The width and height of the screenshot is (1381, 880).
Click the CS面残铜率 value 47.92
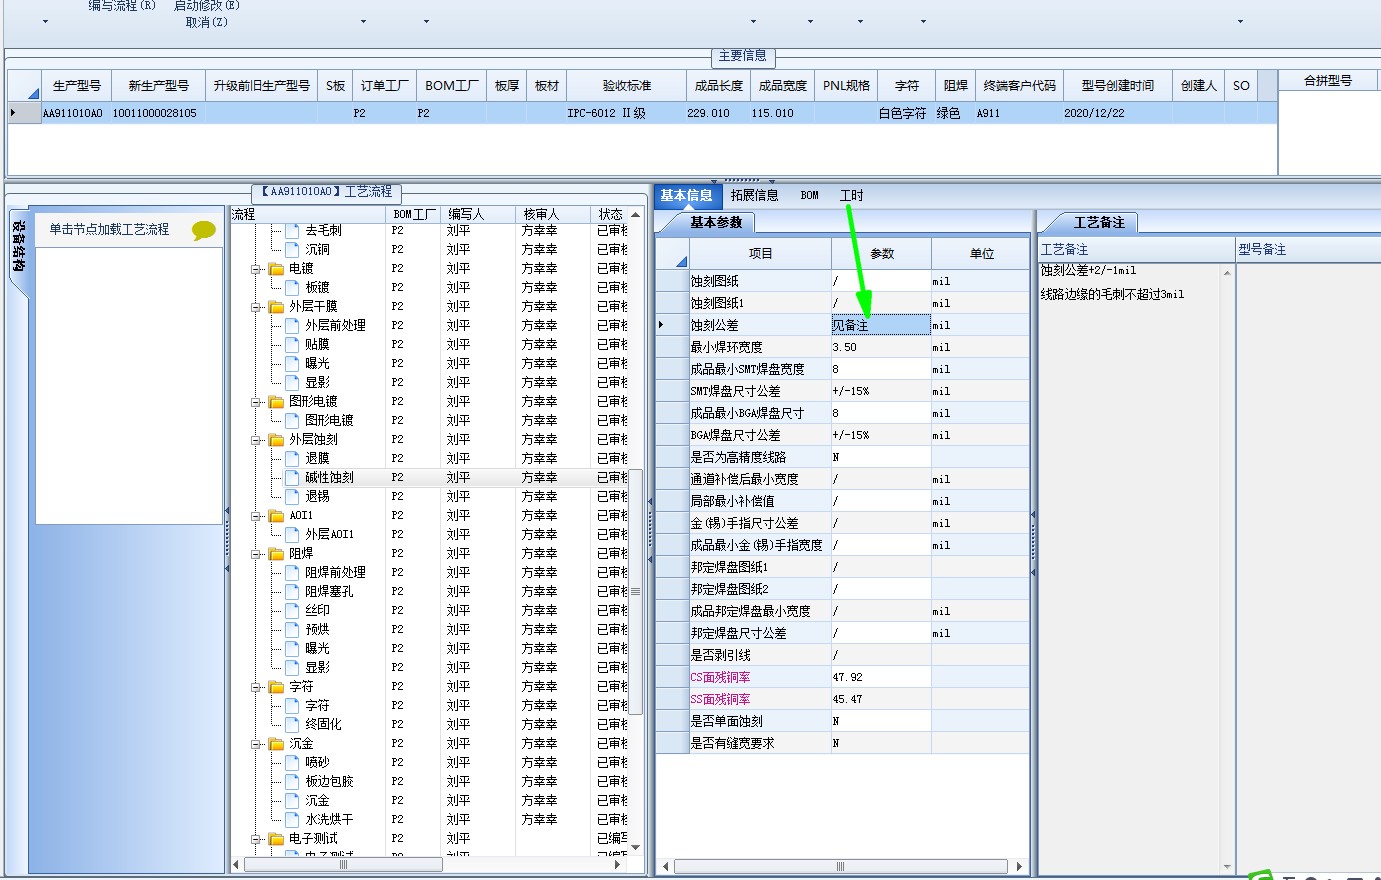tap(881, 677)
